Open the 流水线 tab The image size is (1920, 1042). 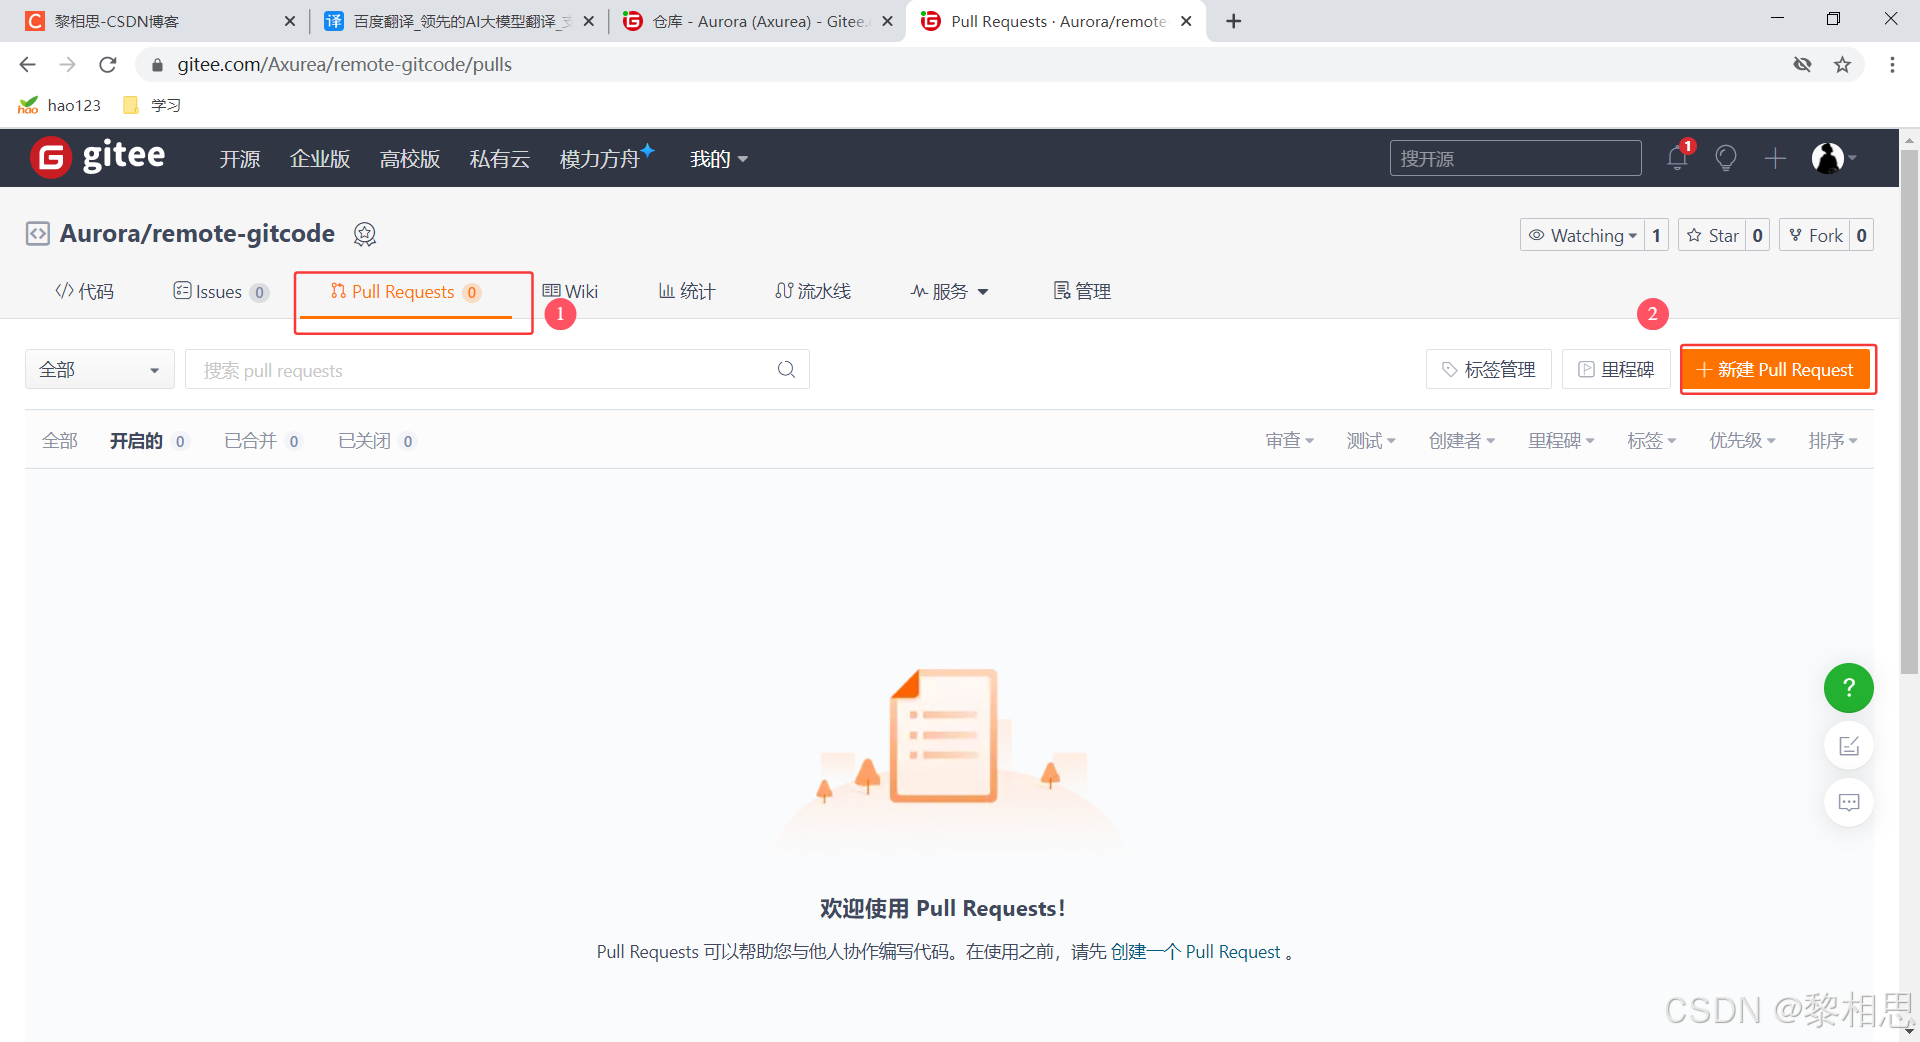tap(813, 291)
